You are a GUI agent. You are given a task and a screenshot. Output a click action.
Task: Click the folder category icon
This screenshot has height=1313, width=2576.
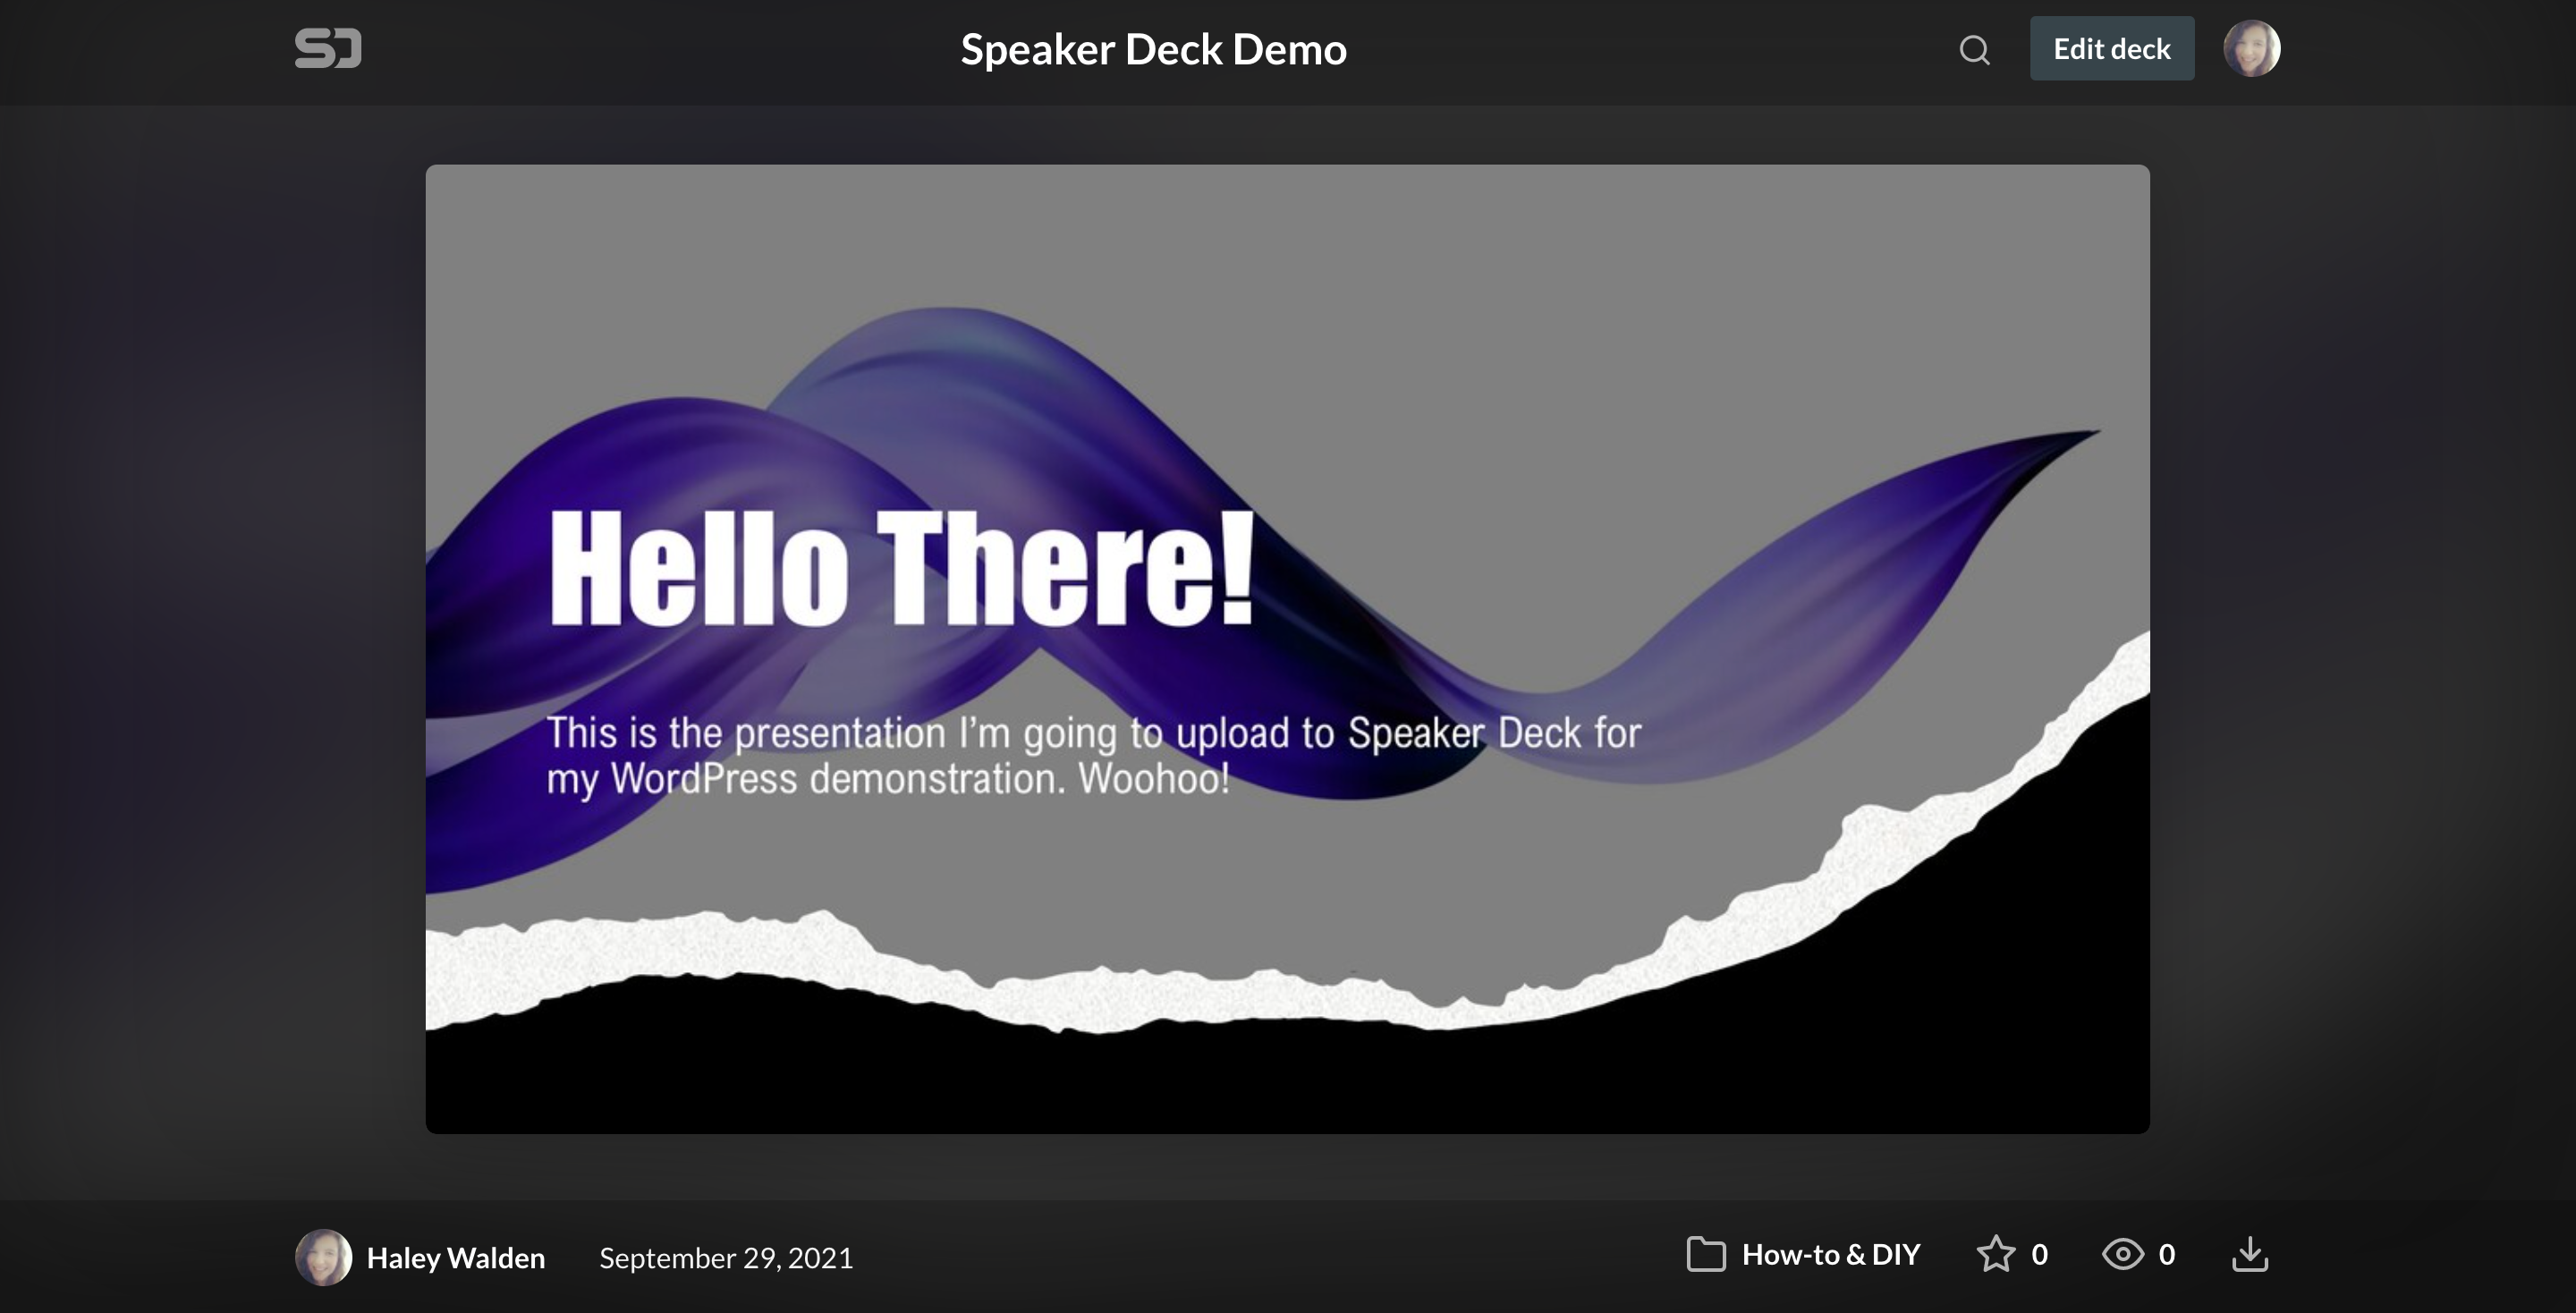point(1706,1254)
